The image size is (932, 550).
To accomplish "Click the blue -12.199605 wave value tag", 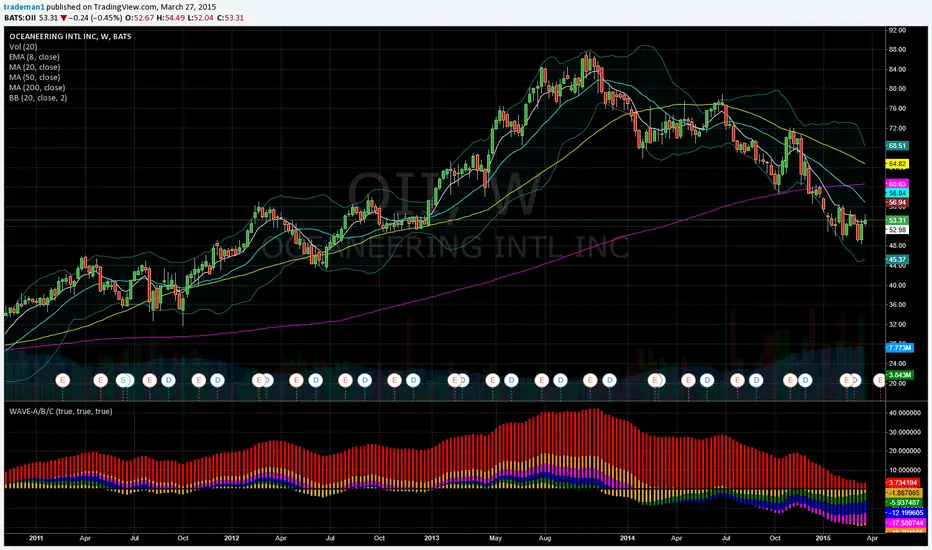I will (905, 513).
